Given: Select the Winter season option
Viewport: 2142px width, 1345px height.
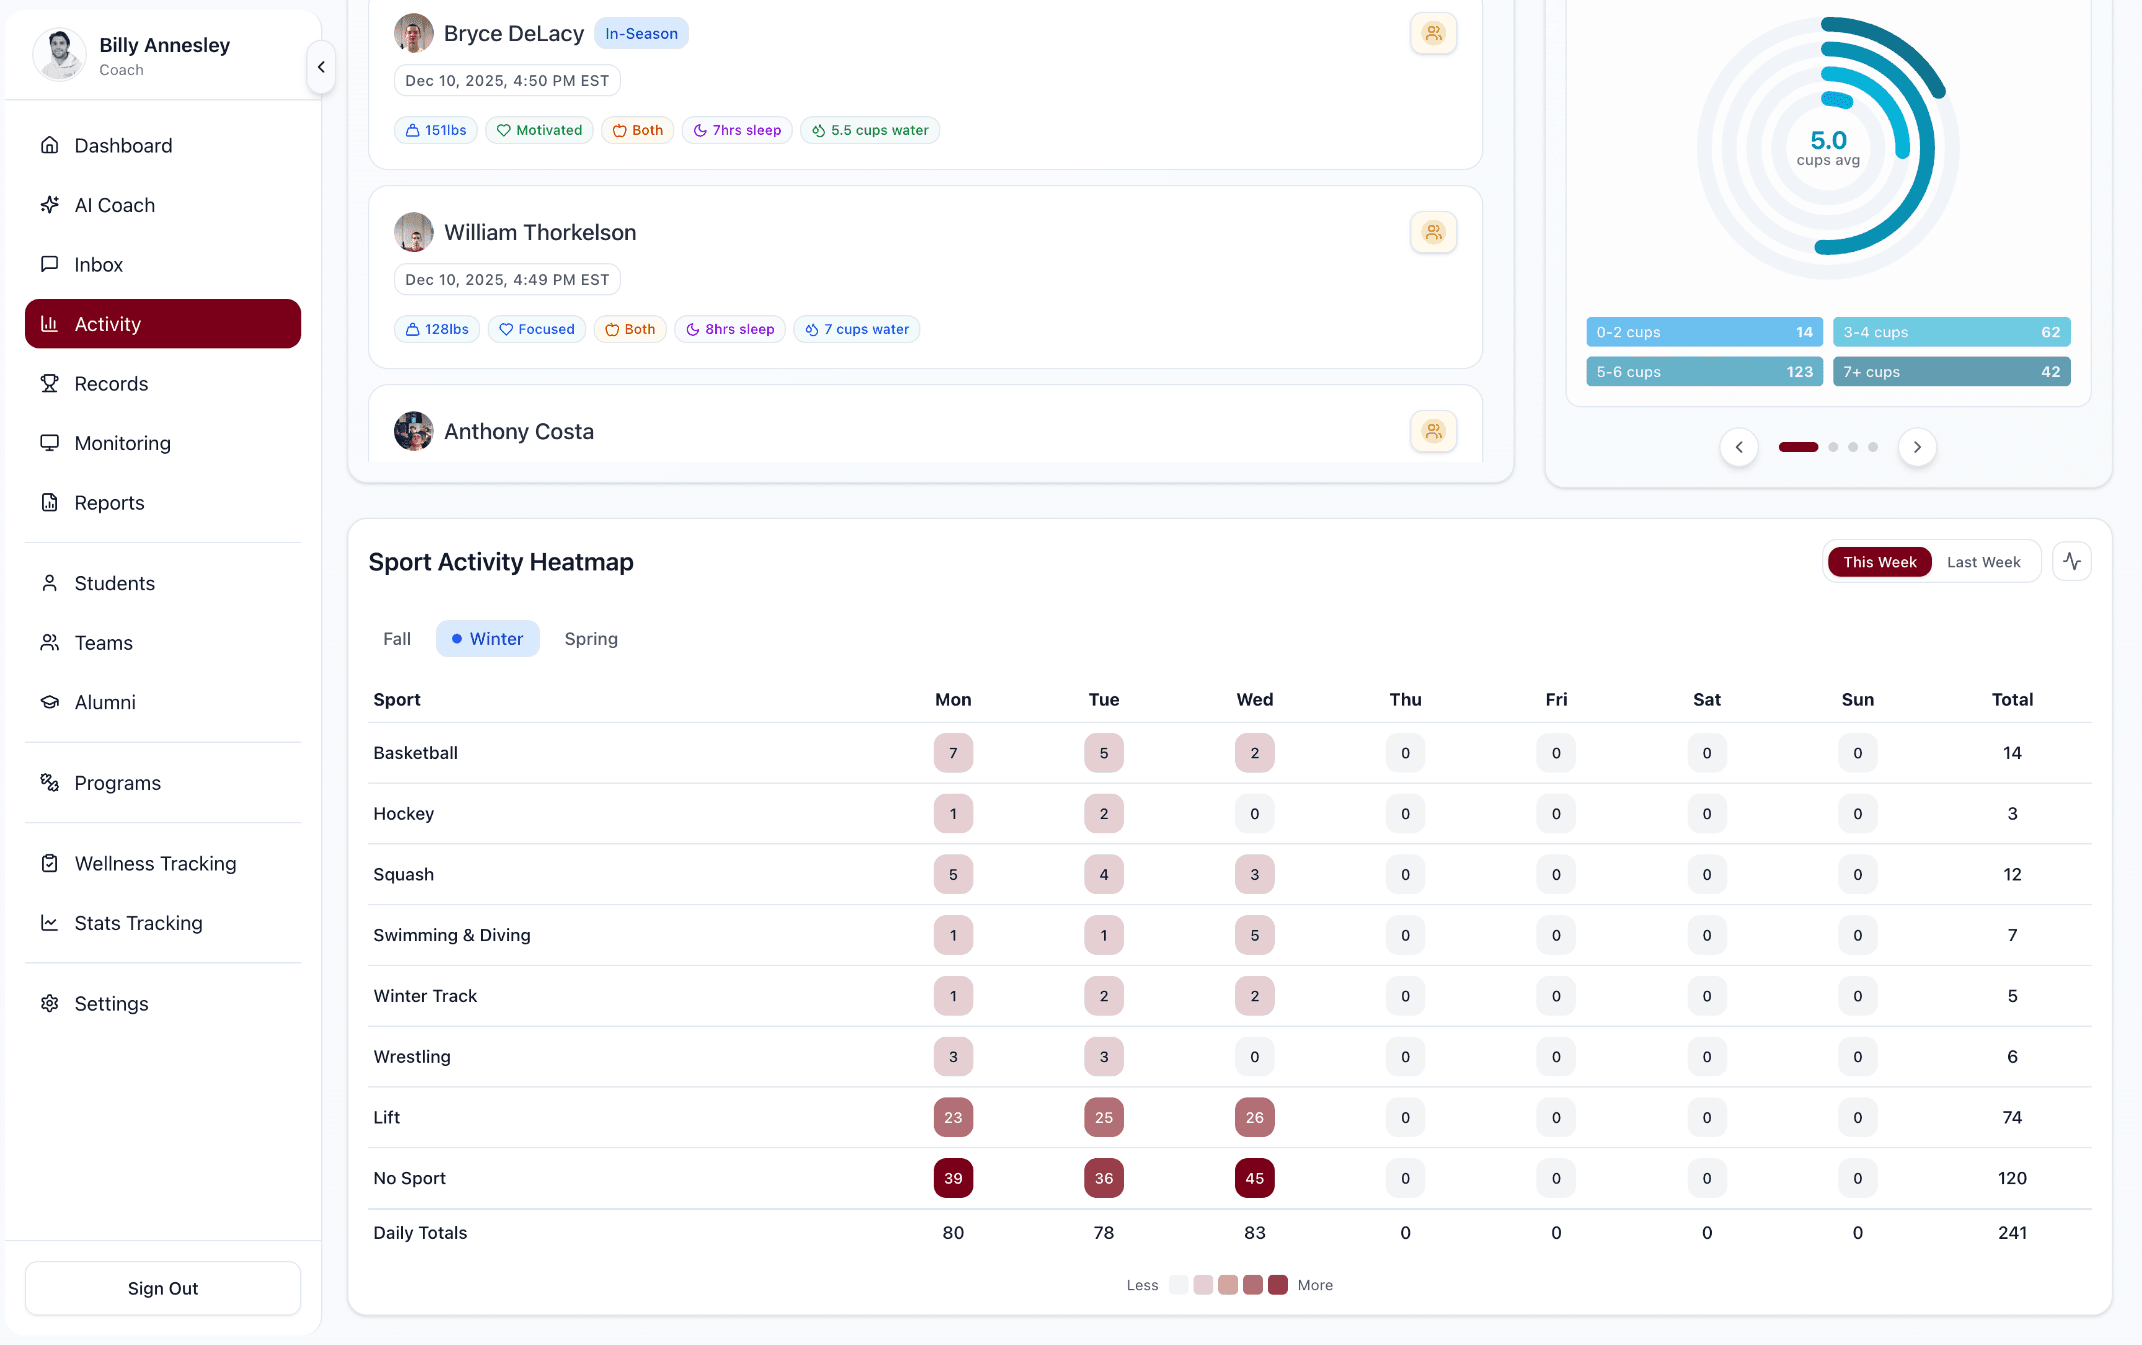Looking at the screenshot, I should 487,638.
